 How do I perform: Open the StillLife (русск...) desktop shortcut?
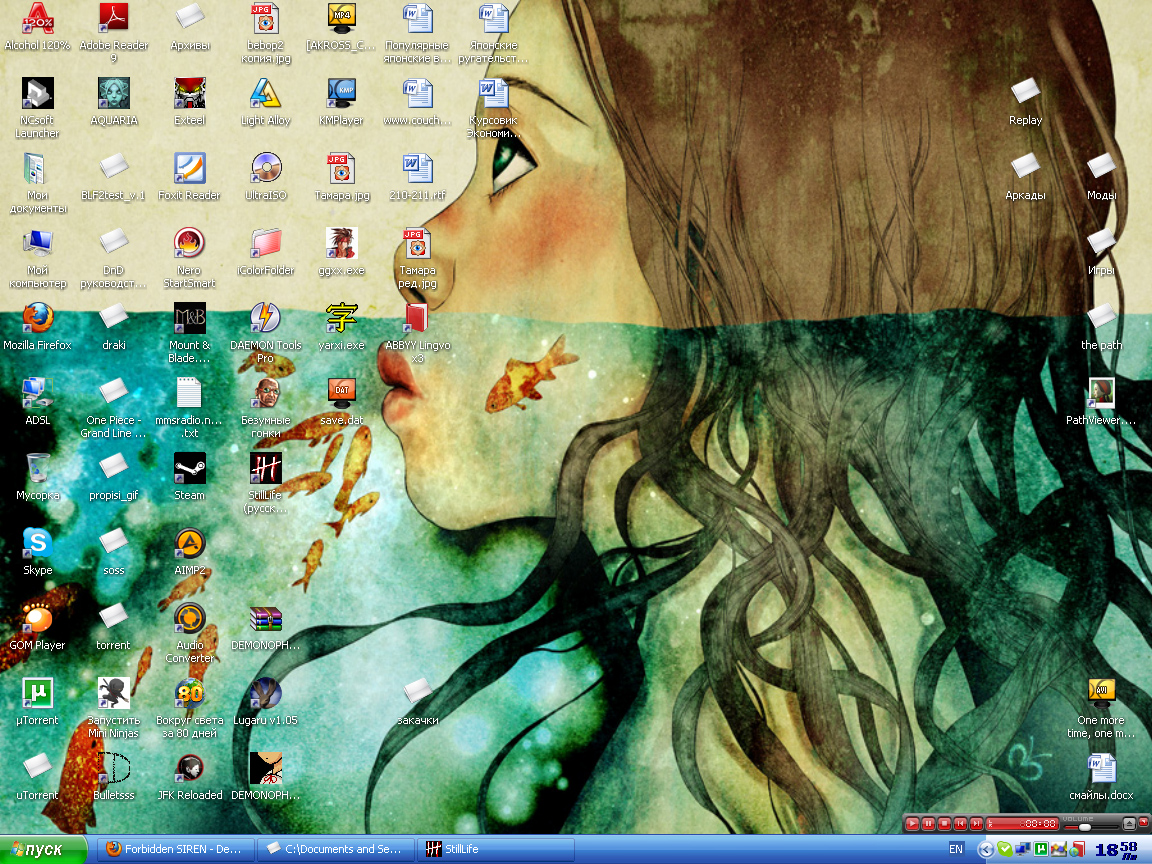(266, 483)
